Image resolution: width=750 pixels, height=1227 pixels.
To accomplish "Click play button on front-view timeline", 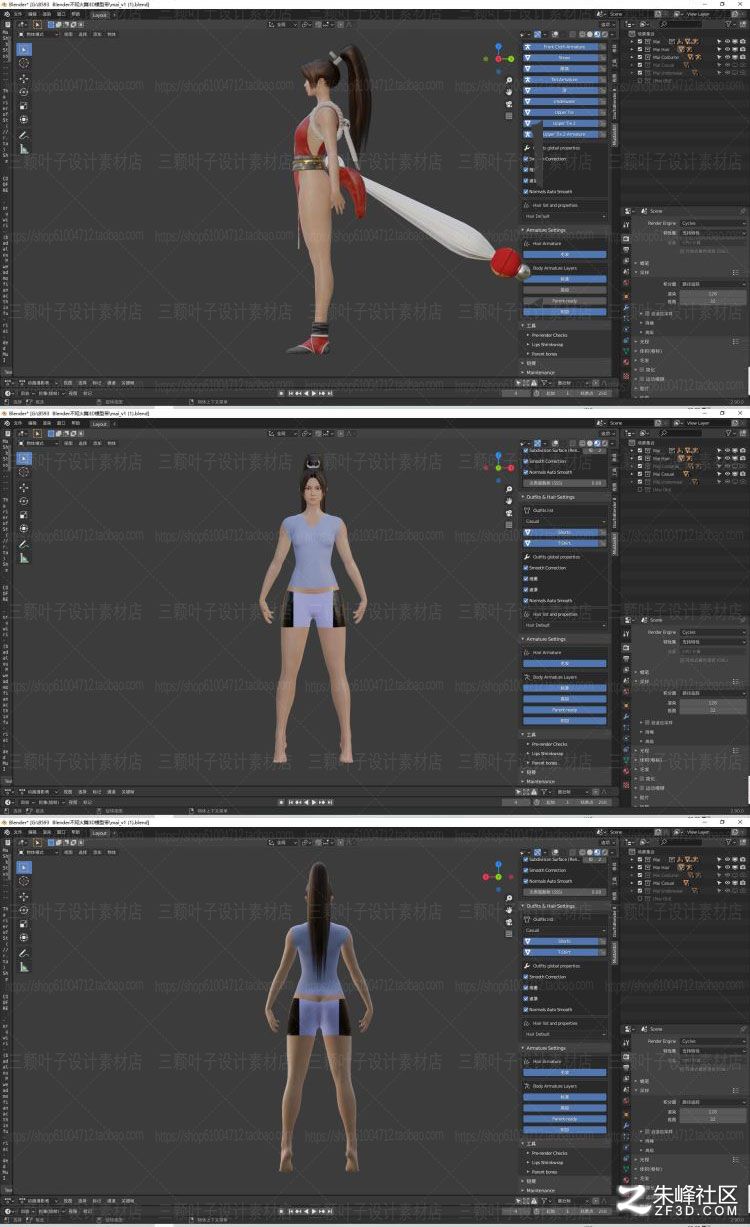I will tap(315, 802).
